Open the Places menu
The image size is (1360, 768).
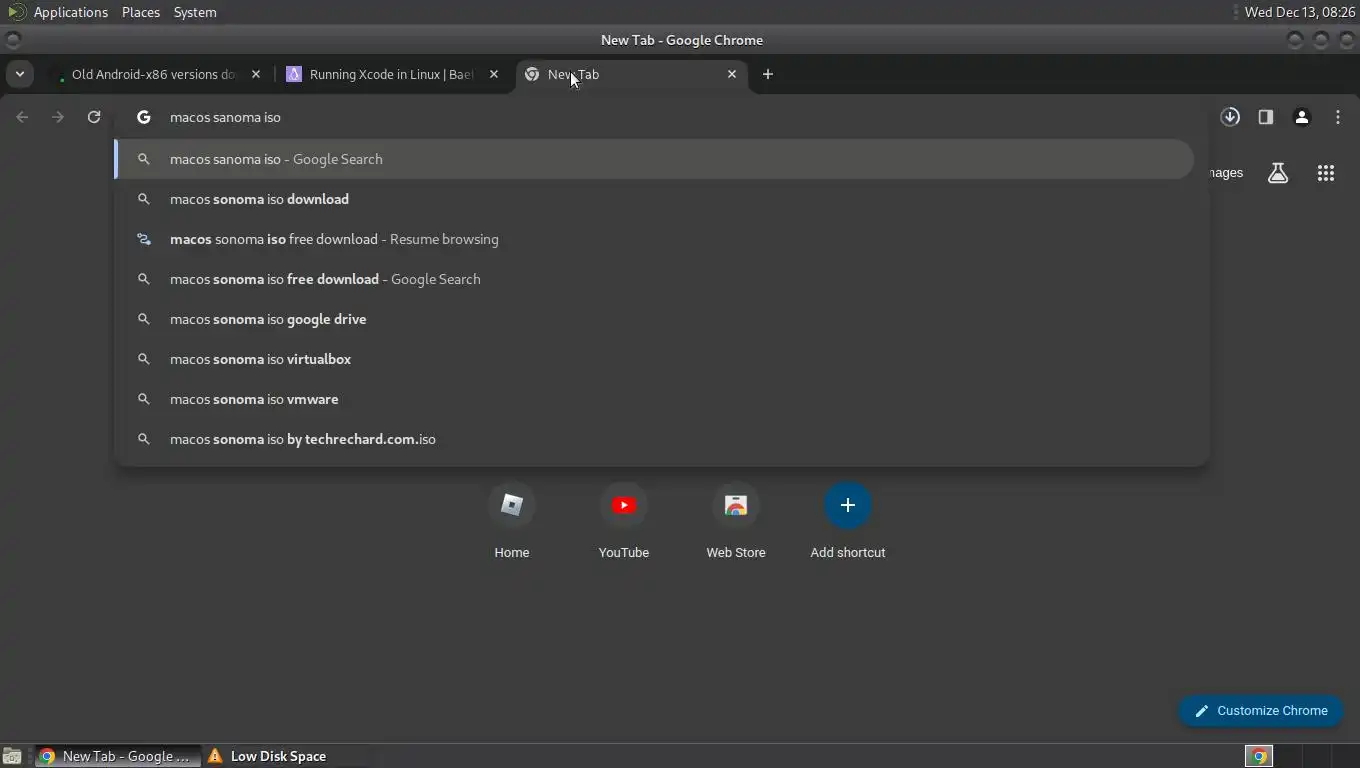141,12
